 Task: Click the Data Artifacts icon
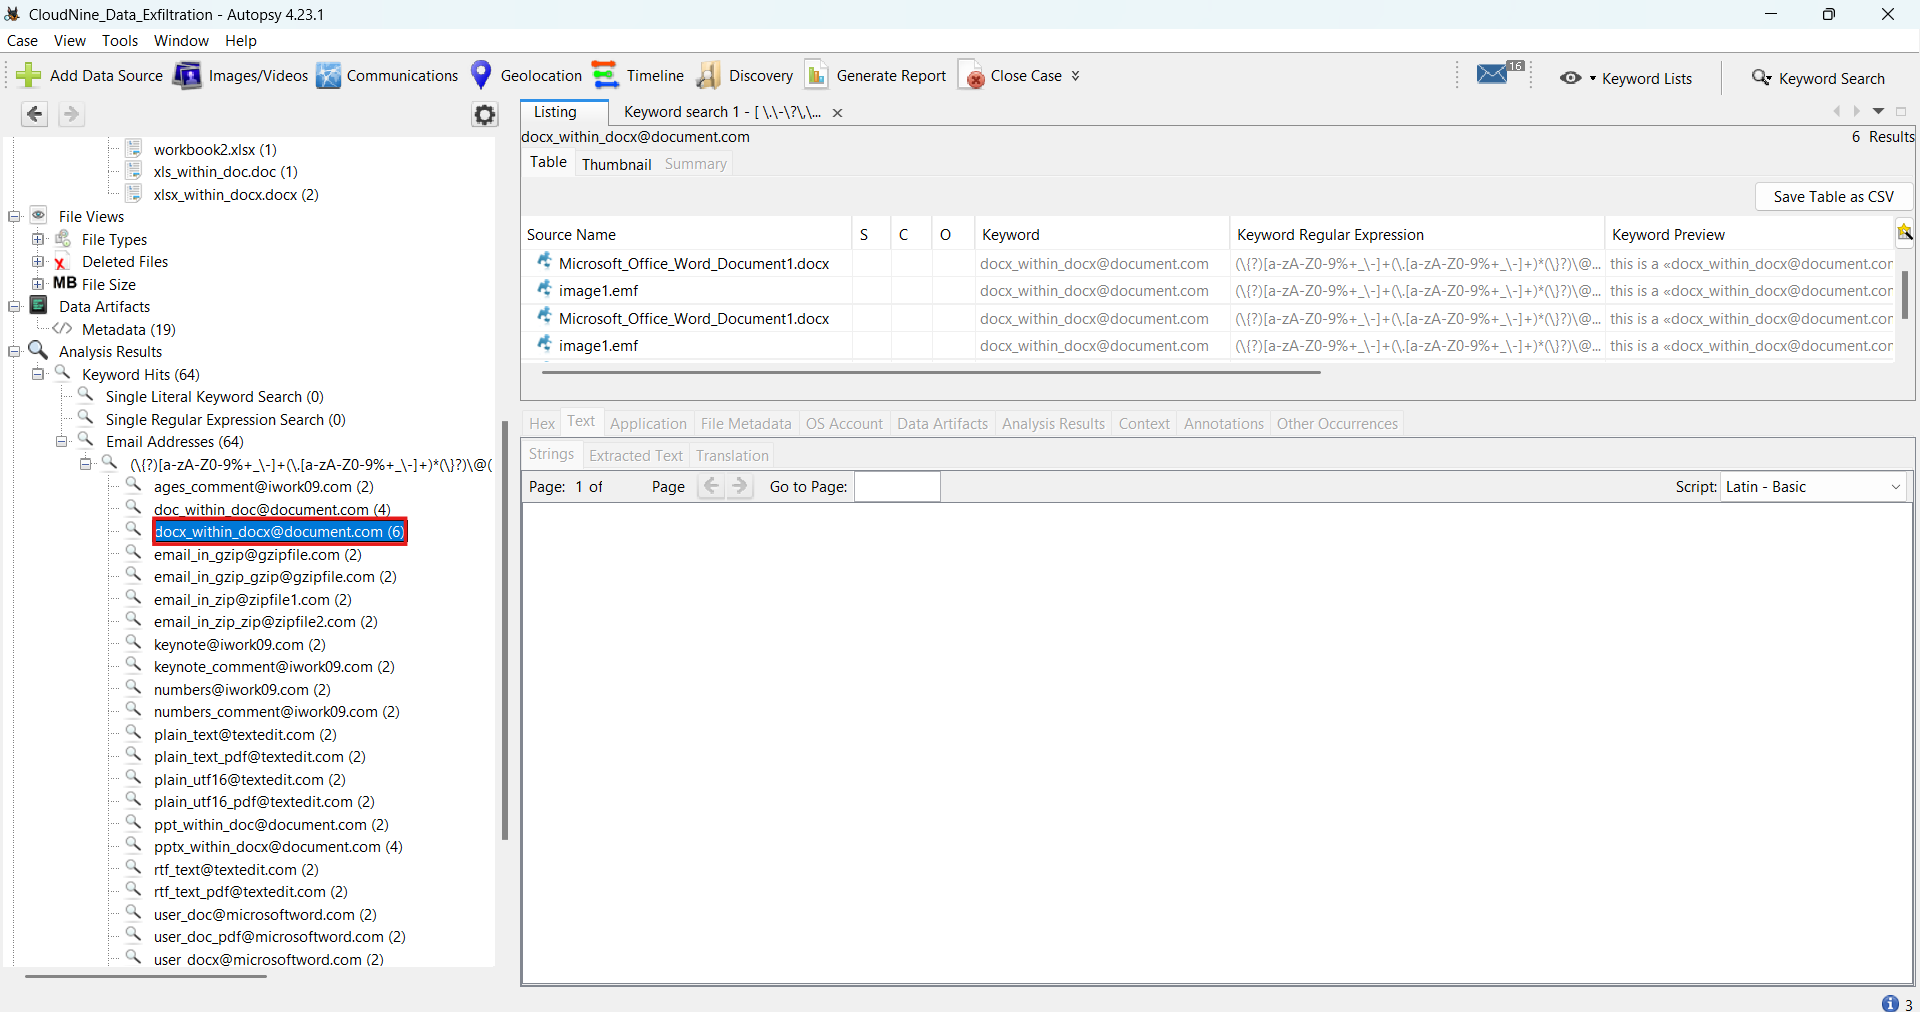click(39, 306)
